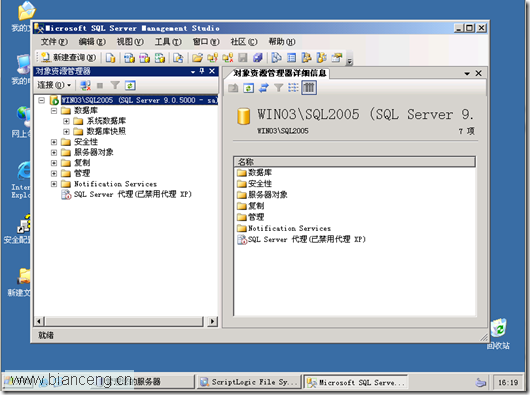The width and height of the screenshot is (530, 395).
Task: Click the Template Explorer toolbar icon
Action: coord(321,58)
